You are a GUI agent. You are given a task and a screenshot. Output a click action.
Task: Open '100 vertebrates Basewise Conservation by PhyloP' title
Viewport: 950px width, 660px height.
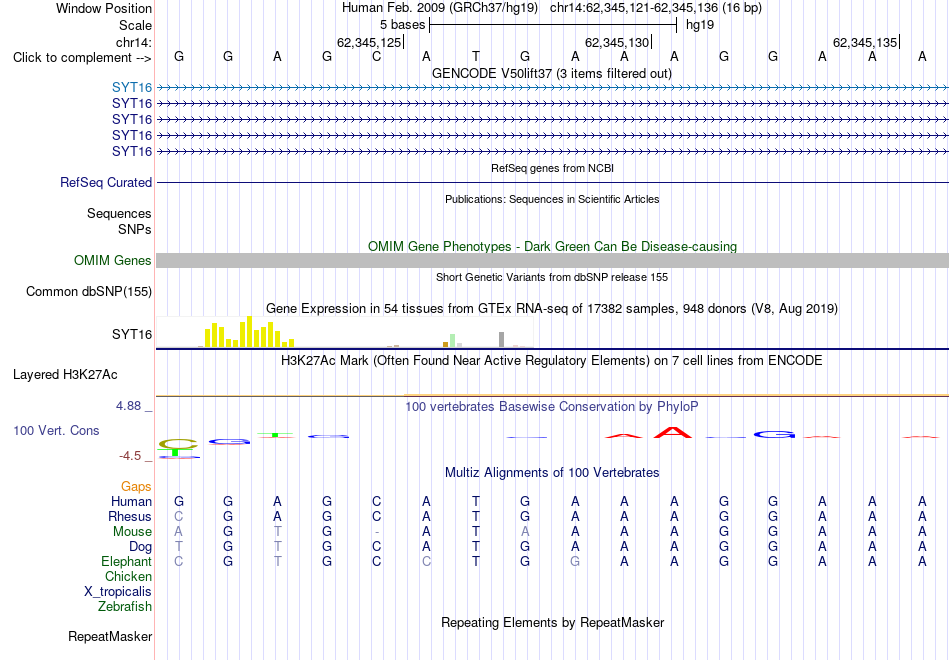pos(551,407)
